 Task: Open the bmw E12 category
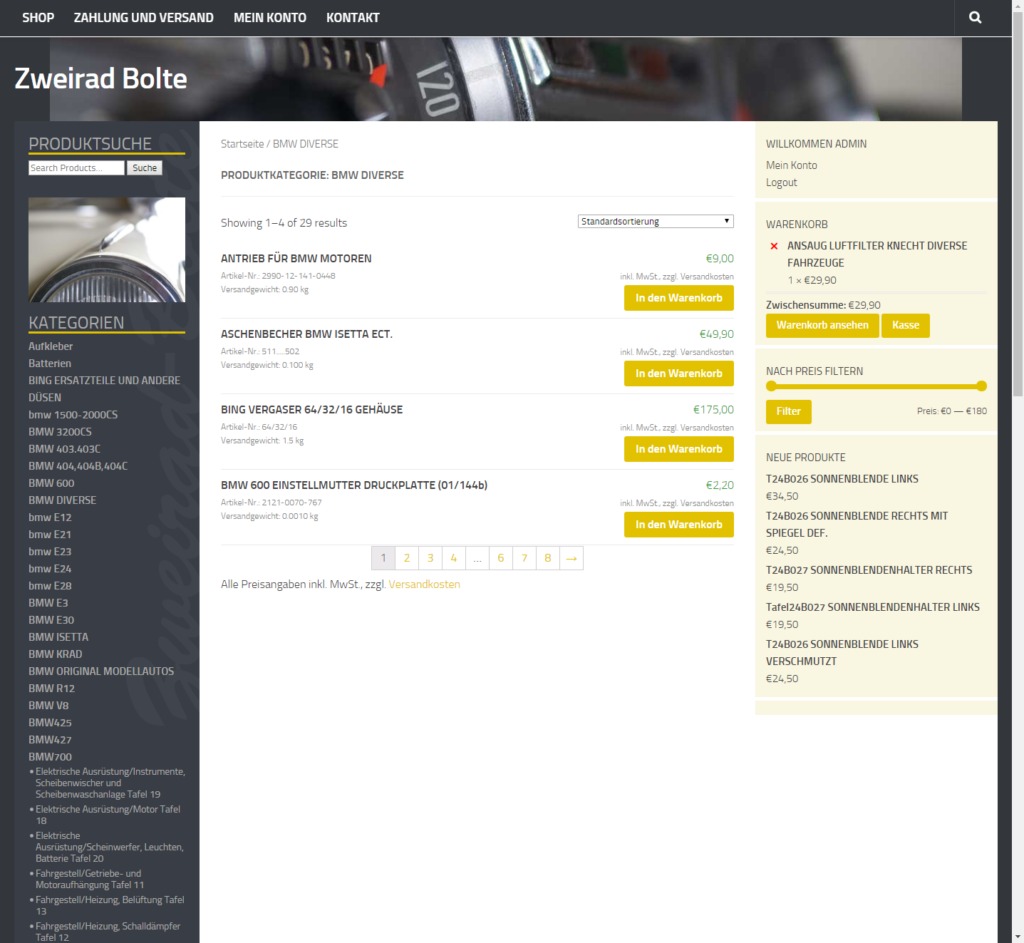[50, 517]
